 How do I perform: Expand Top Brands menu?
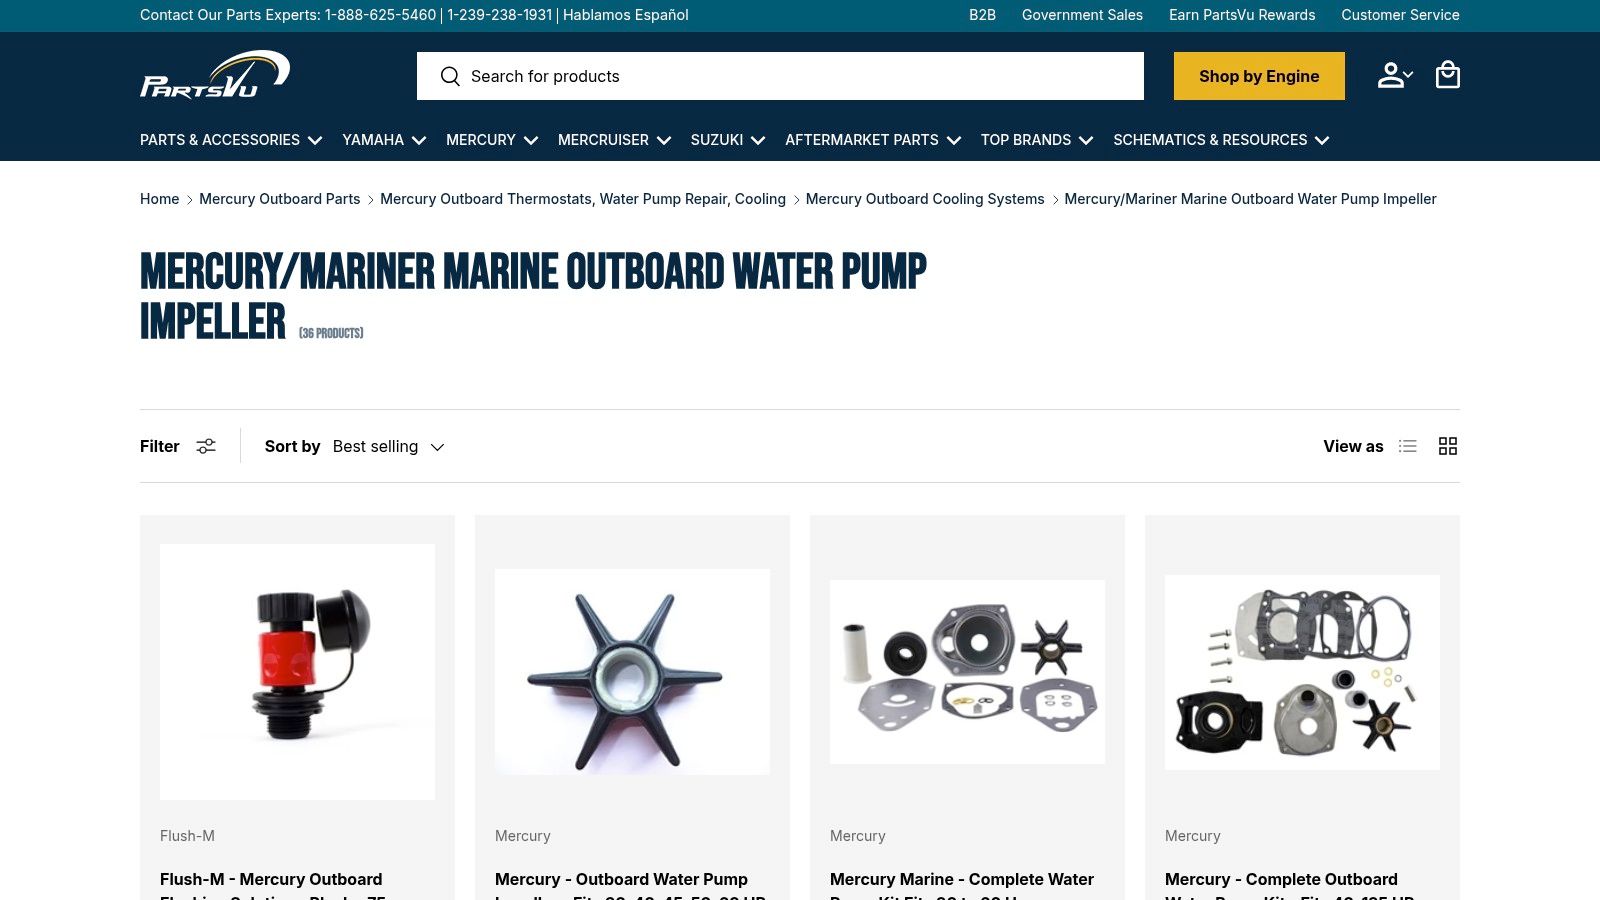click(x=1037, y=140)
